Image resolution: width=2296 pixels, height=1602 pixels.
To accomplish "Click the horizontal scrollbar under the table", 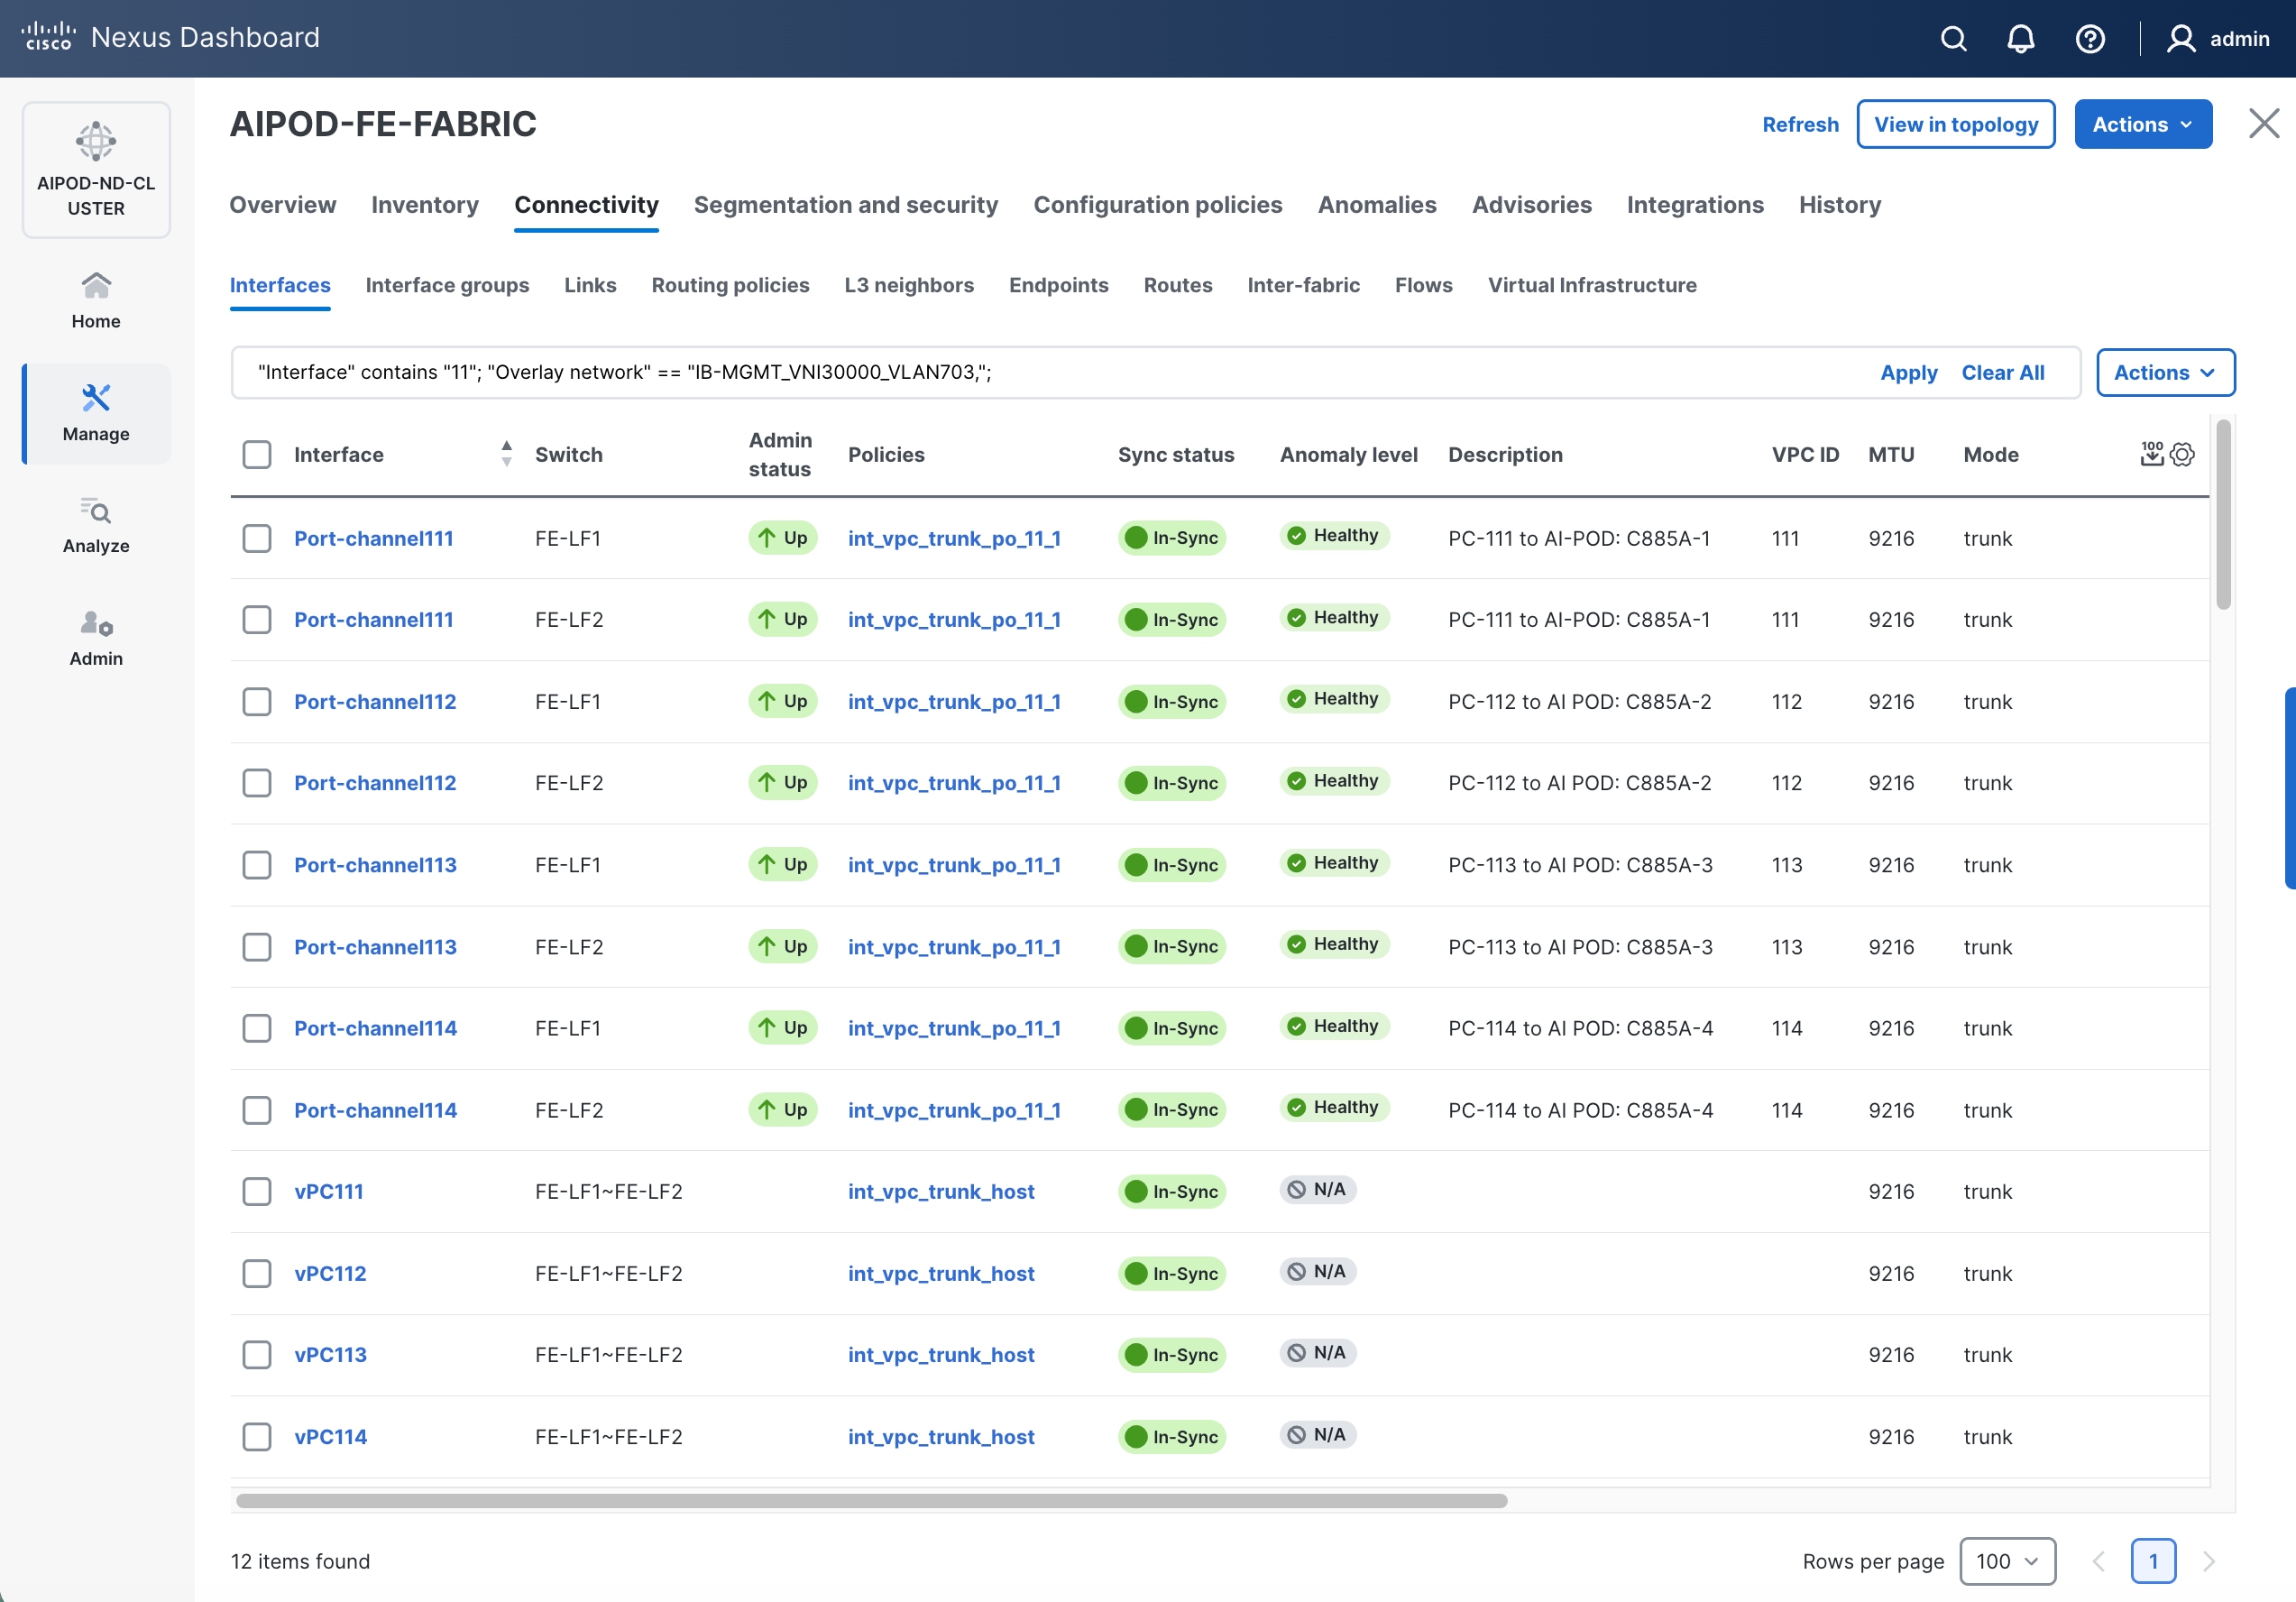I will coord(870,1501).
